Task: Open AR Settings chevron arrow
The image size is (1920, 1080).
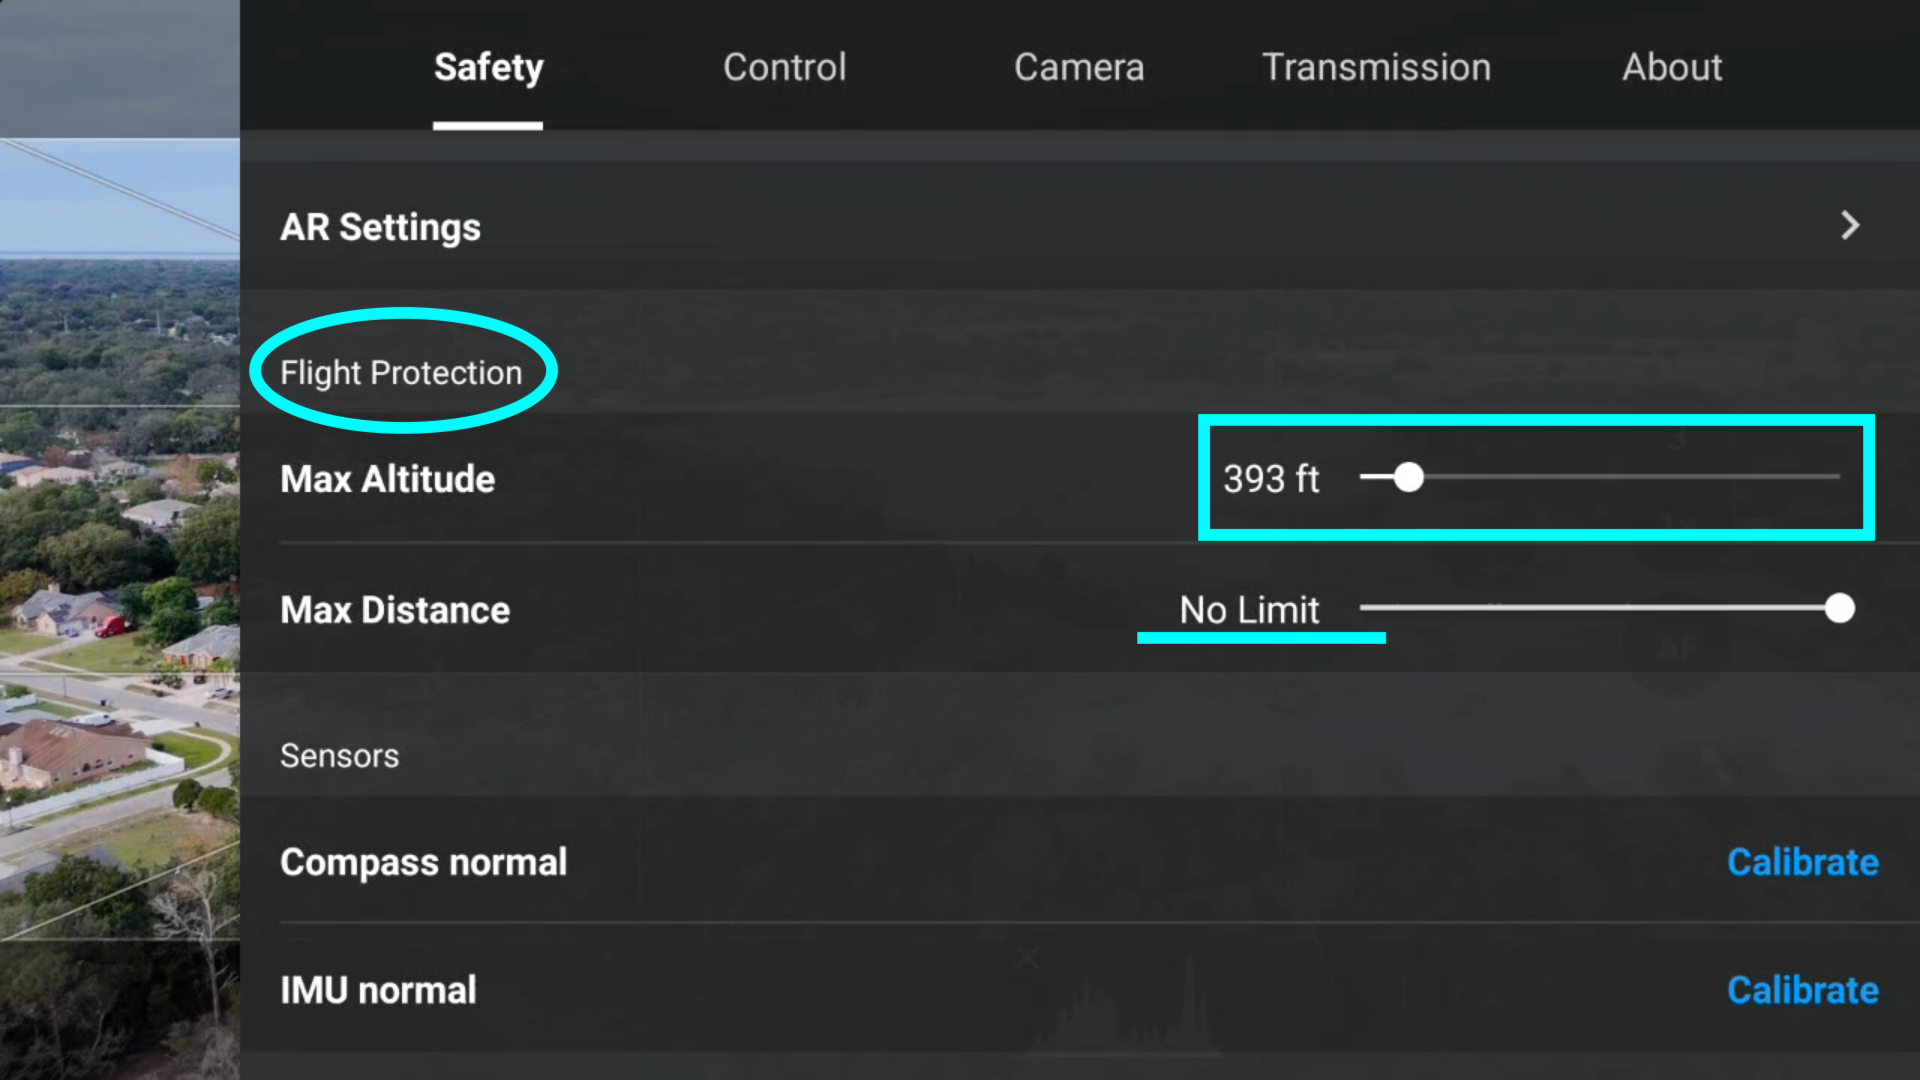Action: [1850, 226]
